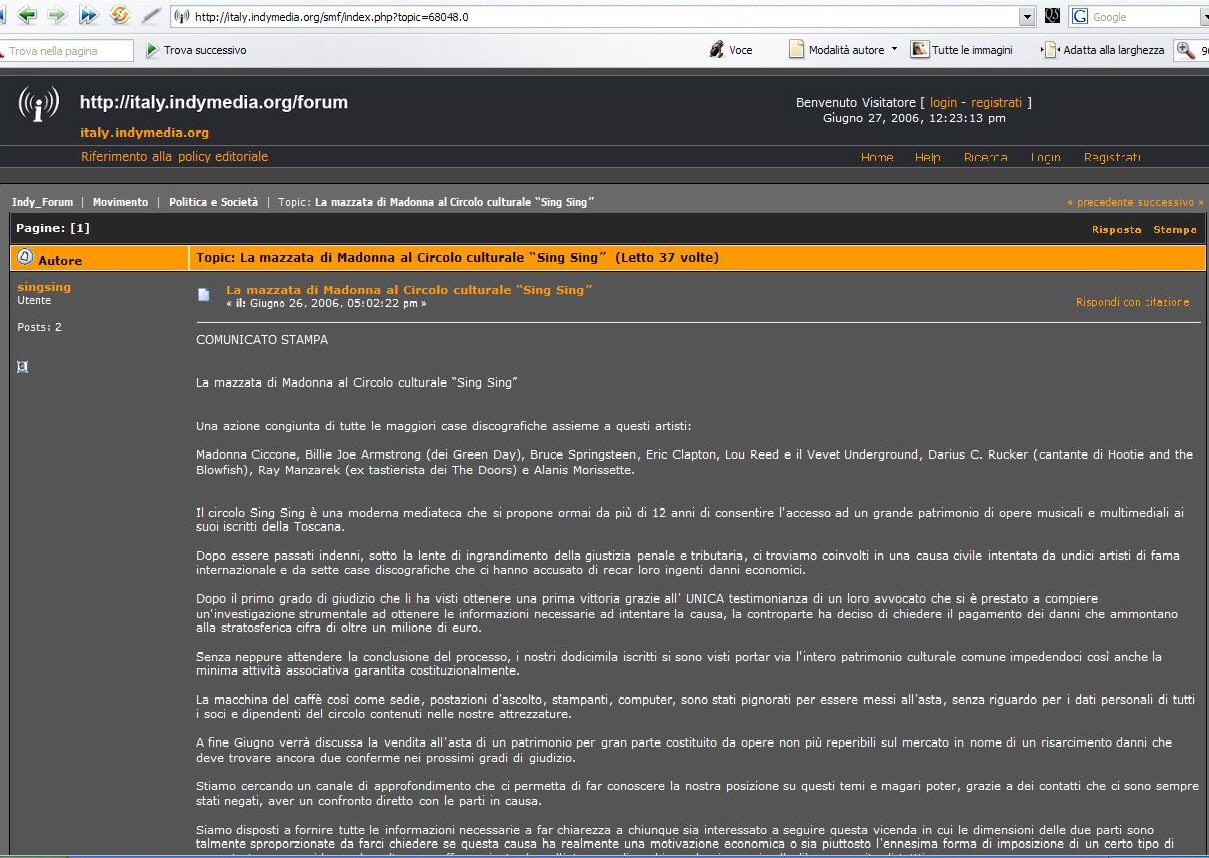Click the zoom magnifier icon

click(1185, 50)
